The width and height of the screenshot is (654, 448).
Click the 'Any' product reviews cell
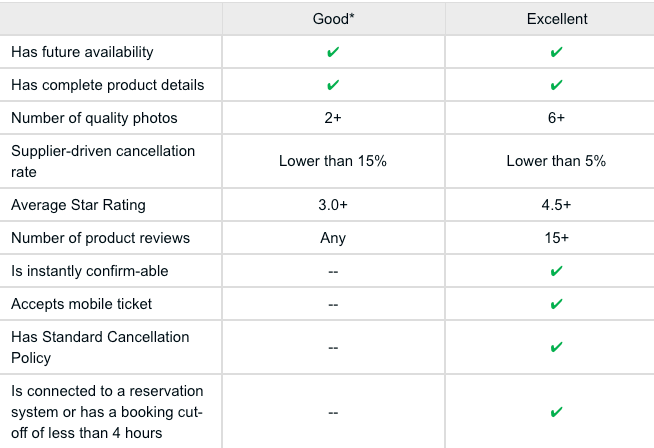pyautogui.click(x=333, y=238)
